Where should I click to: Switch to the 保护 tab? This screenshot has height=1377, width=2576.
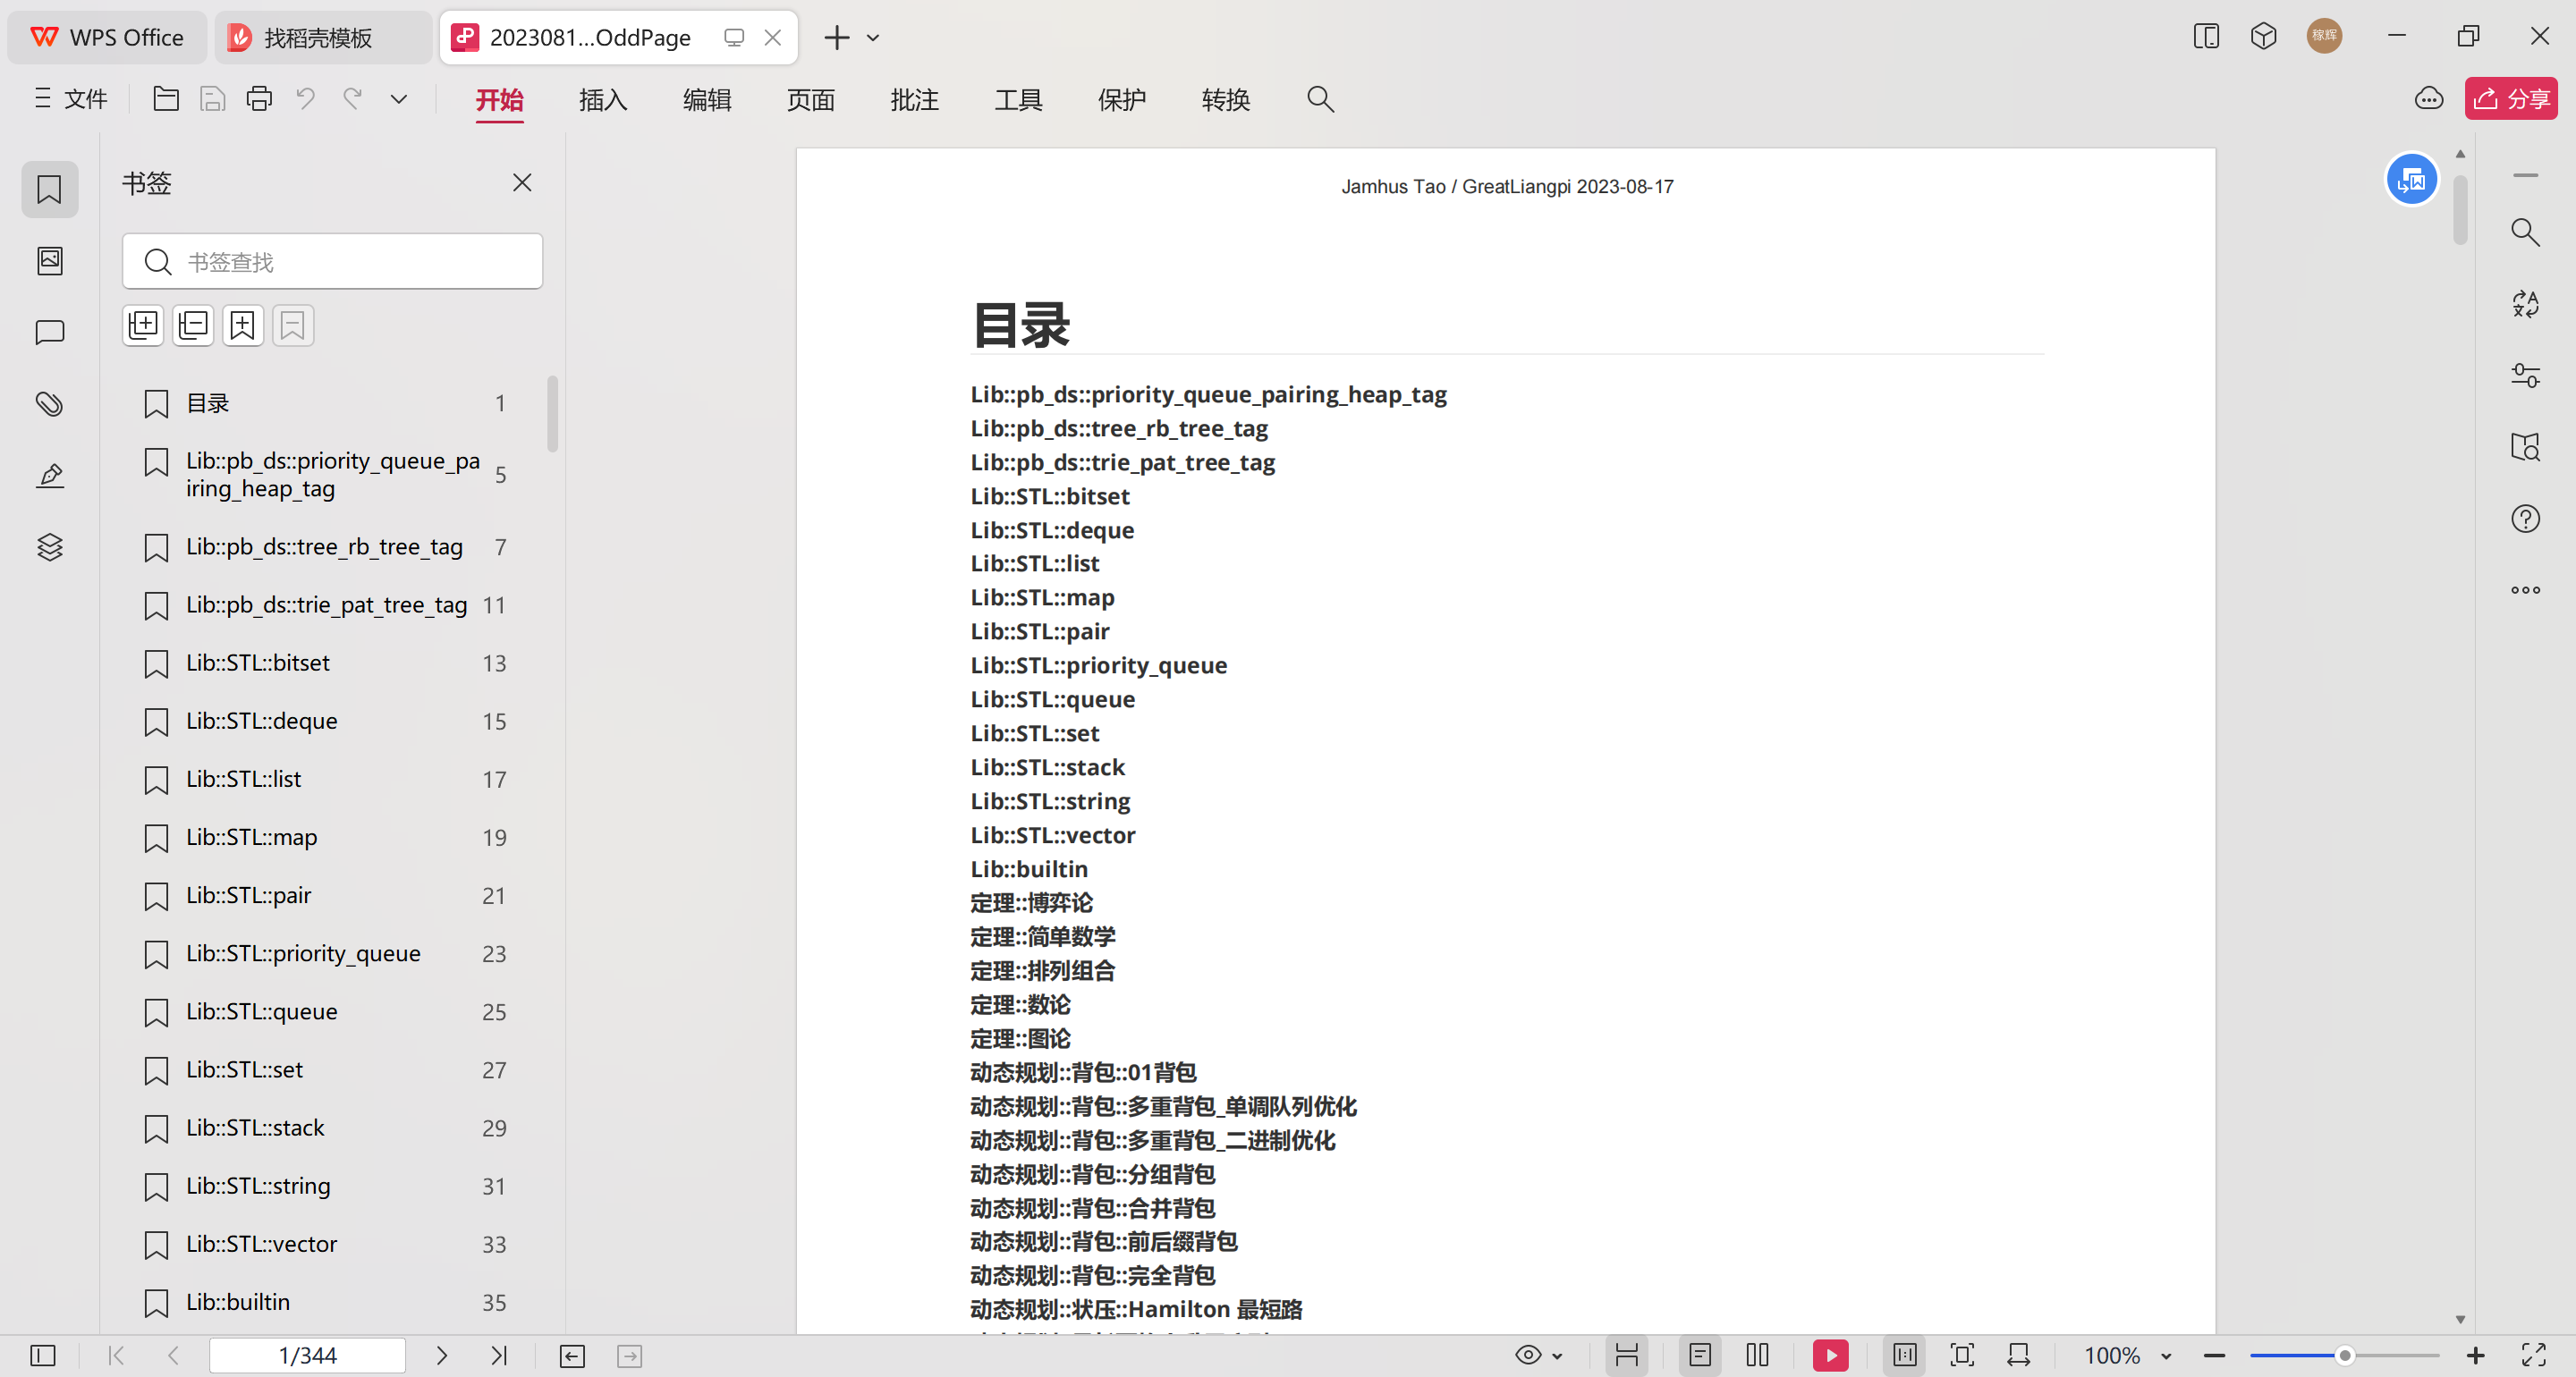pyautogui.click(x=1122, y=100)
